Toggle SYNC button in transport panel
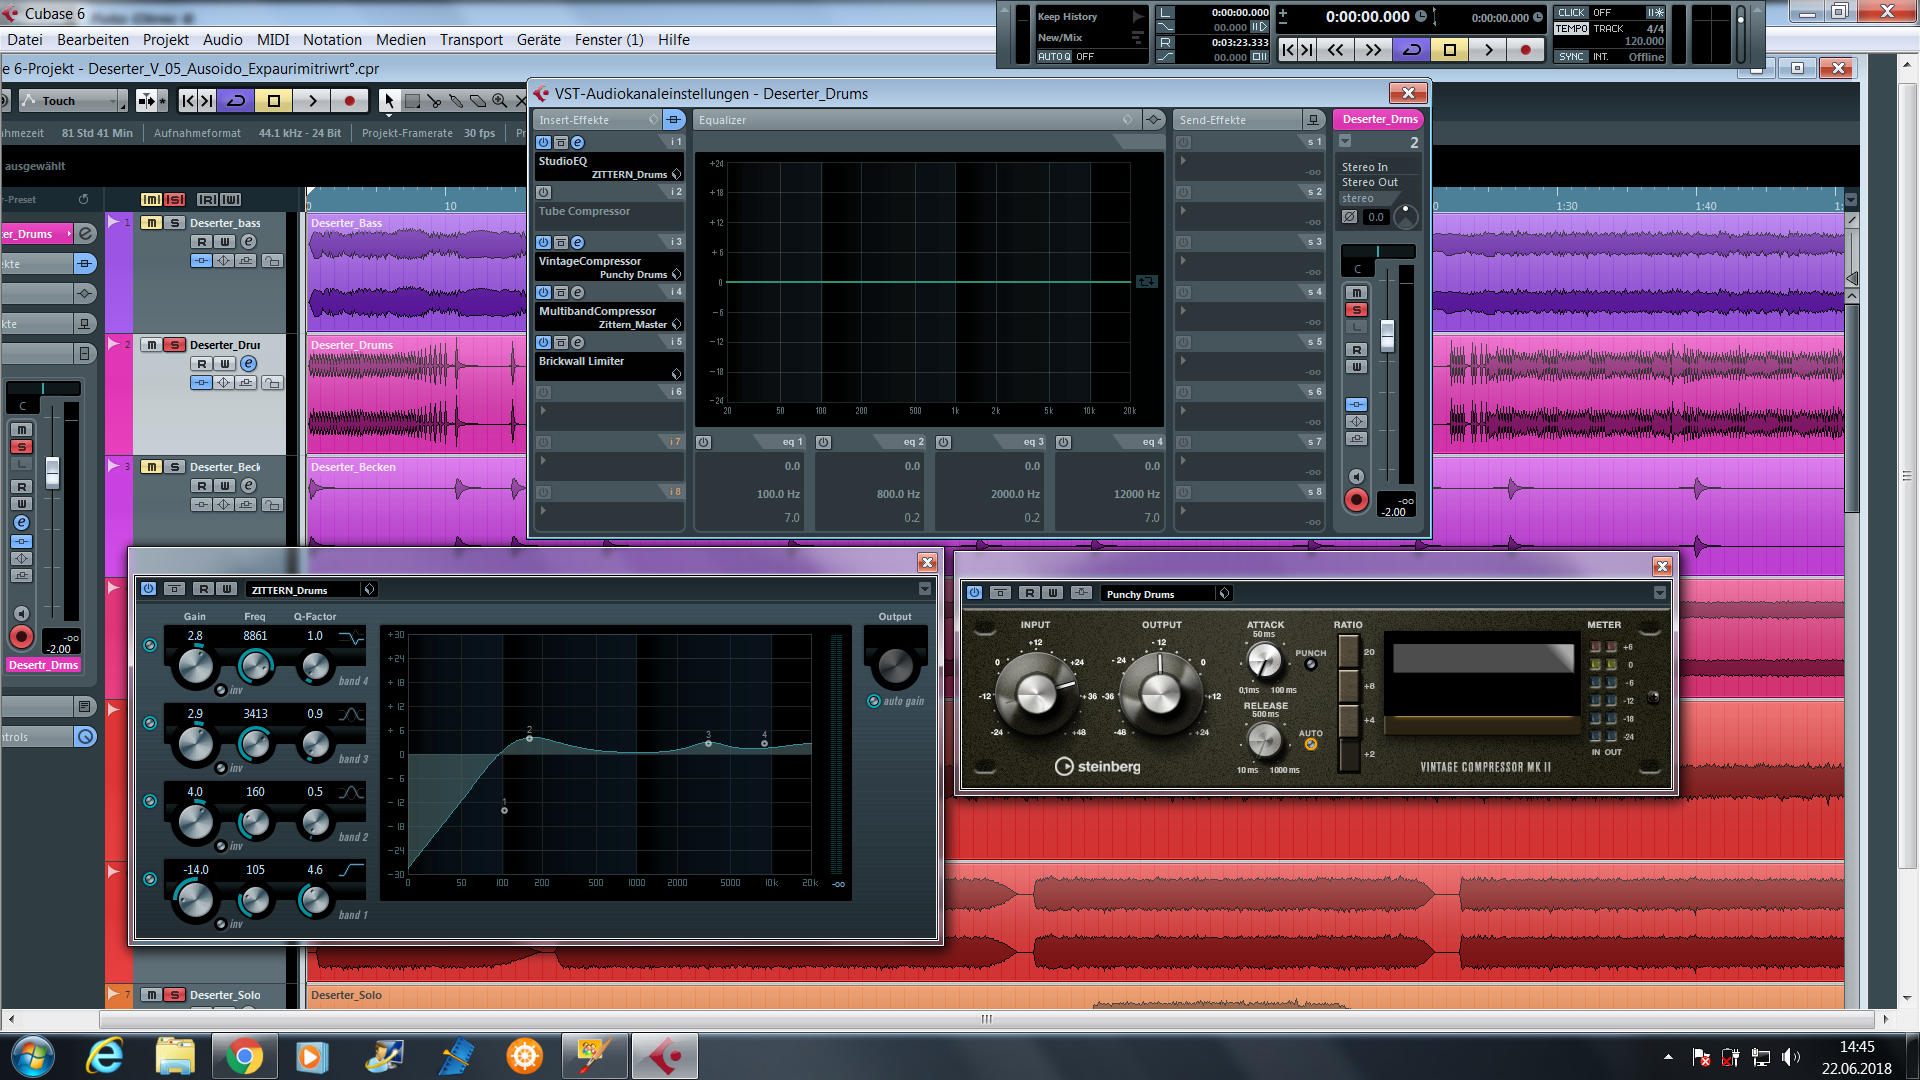The height and width of the screenshot is (1080, 1920). click(x=1571, y=57)
